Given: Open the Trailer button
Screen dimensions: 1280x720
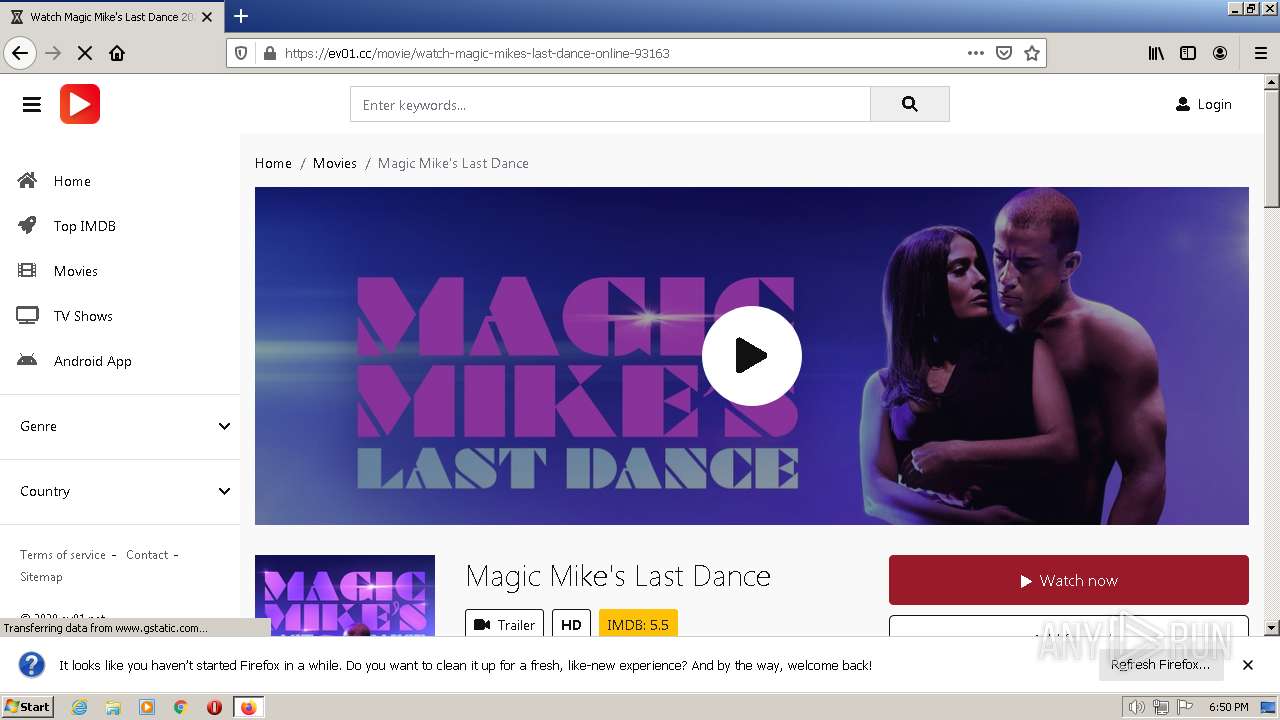Looking at the screenshot, I should [x=505, y=624].
